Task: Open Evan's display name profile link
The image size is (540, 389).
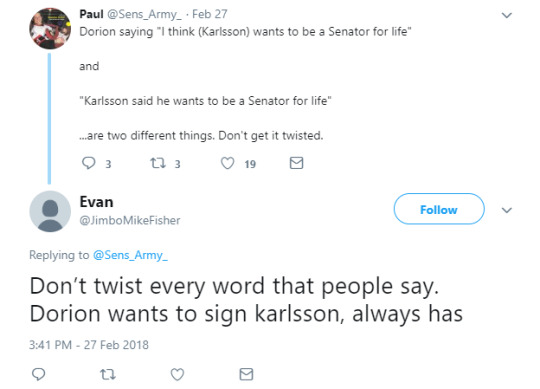Action: [x=96, y=202]
